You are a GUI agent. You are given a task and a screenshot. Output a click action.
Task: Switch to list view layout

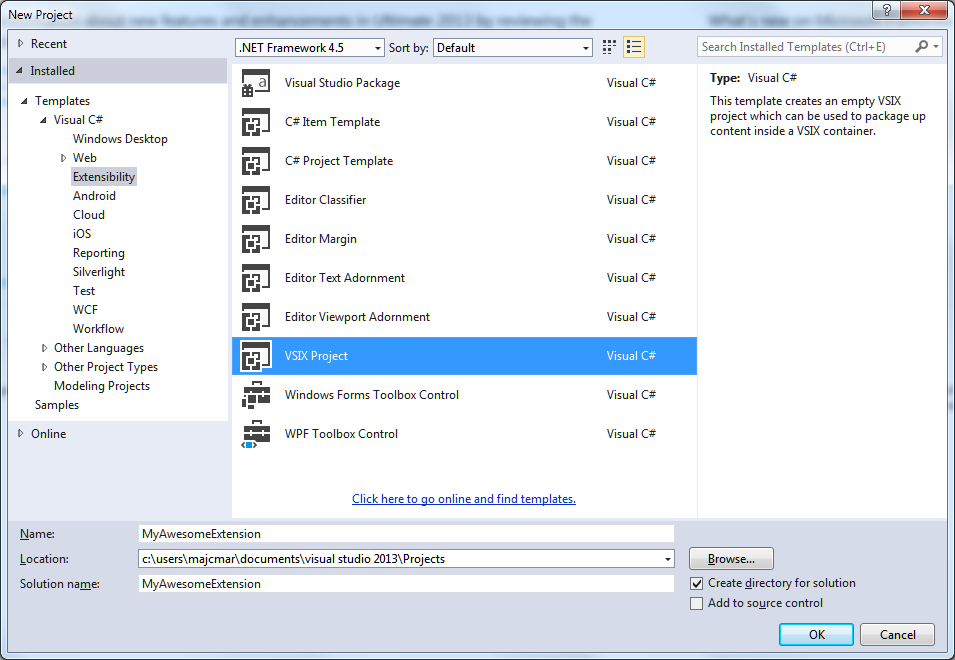634,47
